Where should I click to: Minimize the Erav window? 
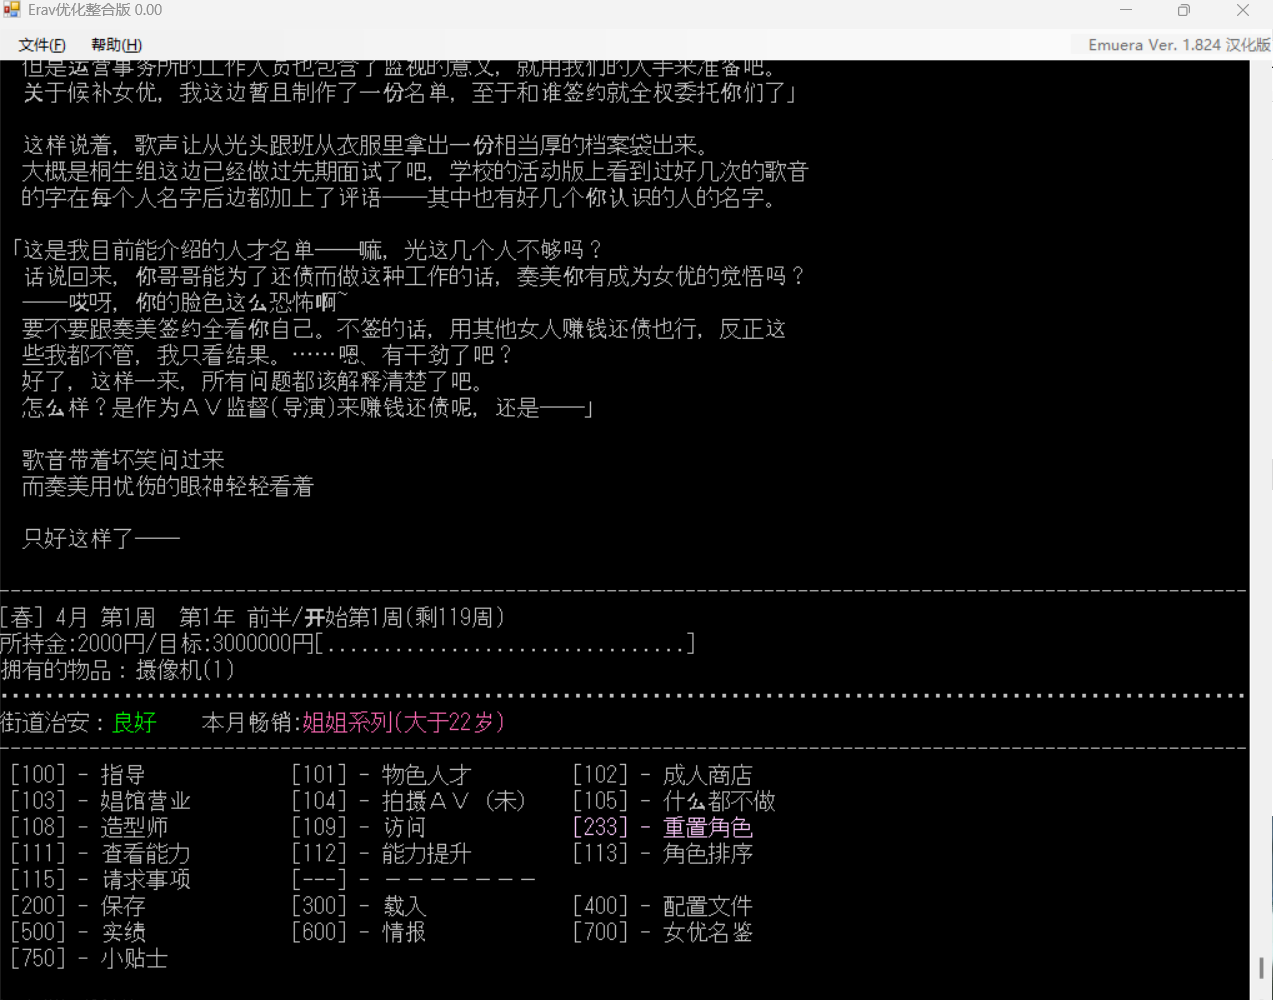[x=1126, y=10]
